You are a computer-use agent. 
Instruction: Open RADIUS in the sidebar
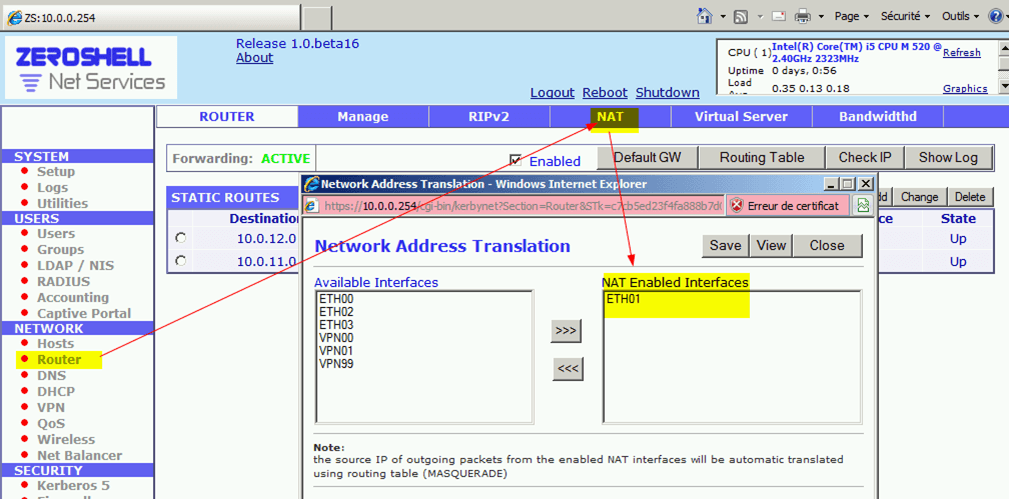tap(64, 282)
